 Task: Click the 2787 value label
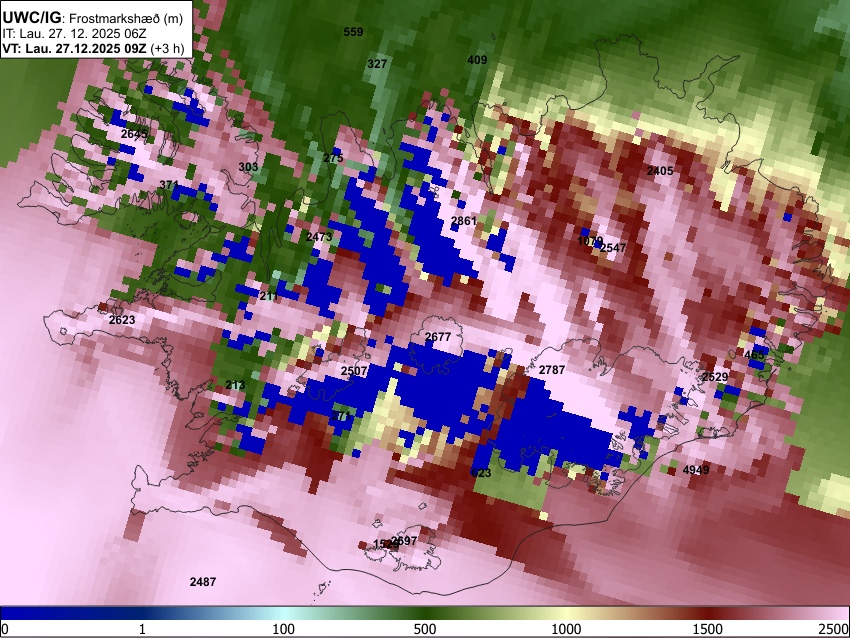tap(552, 370)
